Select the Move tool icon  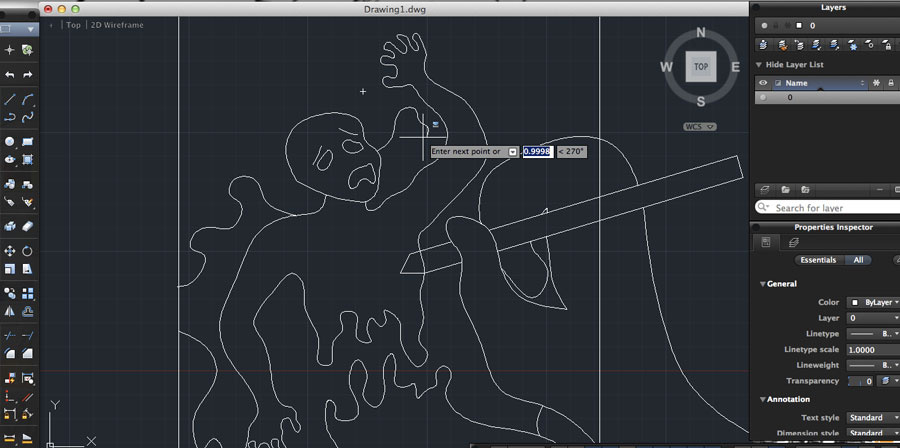[10, 251]
